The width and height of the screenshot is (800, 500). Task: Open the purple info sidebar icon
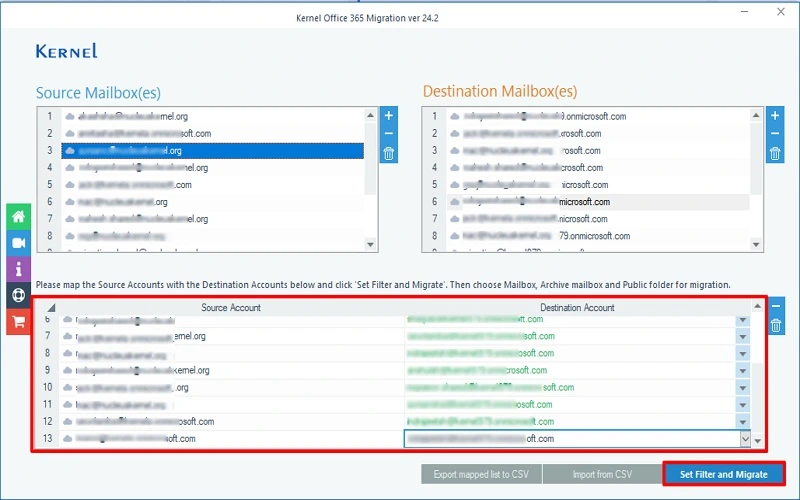click(18, 268)
